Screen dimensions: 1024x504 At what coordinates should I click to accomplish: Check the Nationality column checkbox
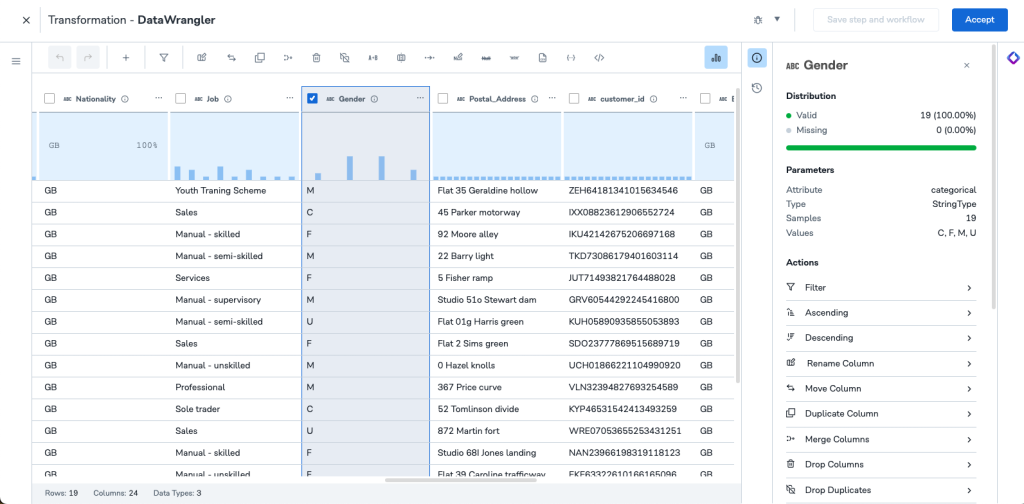point(50,99)
